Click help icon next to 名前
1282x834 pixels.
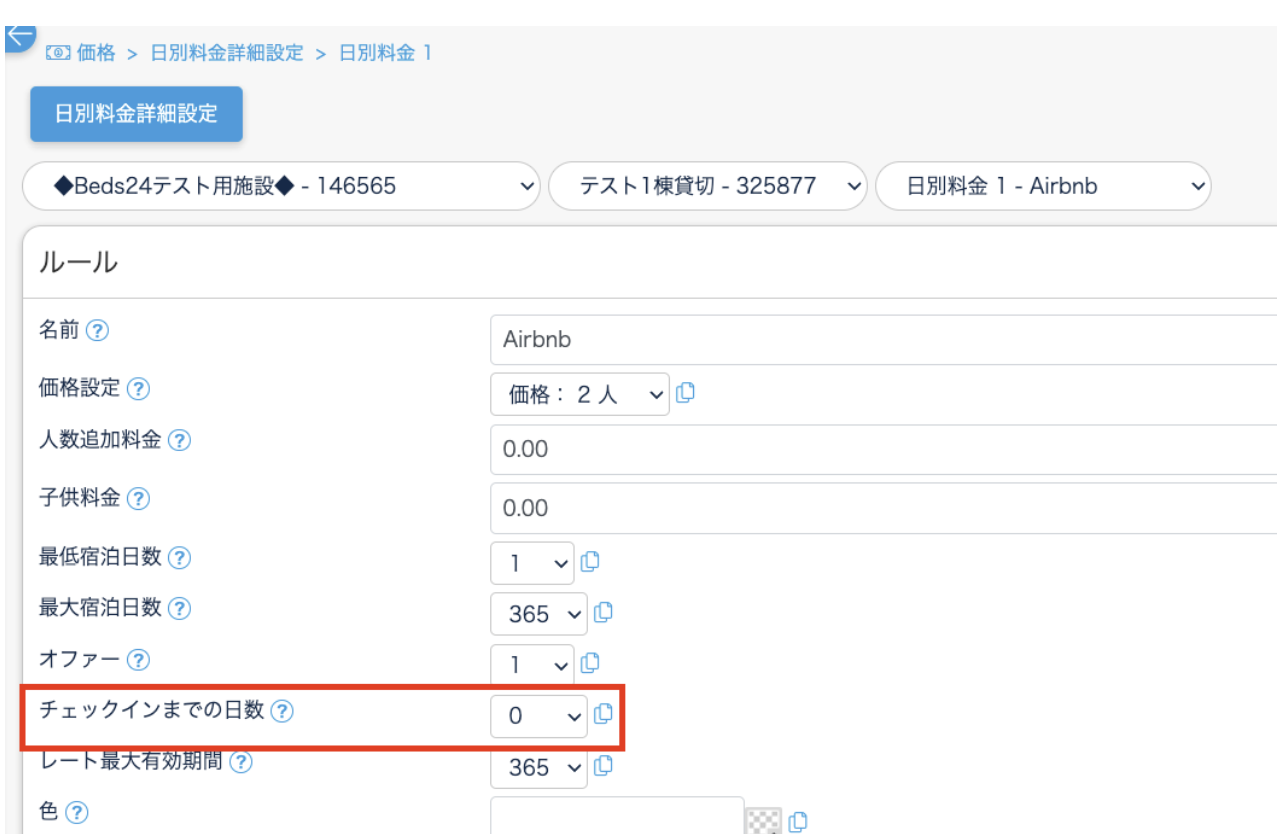click(97, 331)
